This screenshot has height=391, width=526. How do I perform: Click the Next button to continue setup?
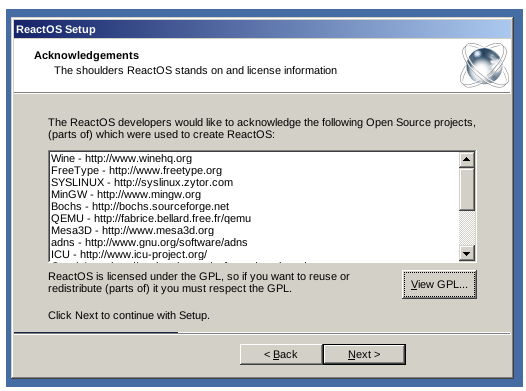(364, 354)
